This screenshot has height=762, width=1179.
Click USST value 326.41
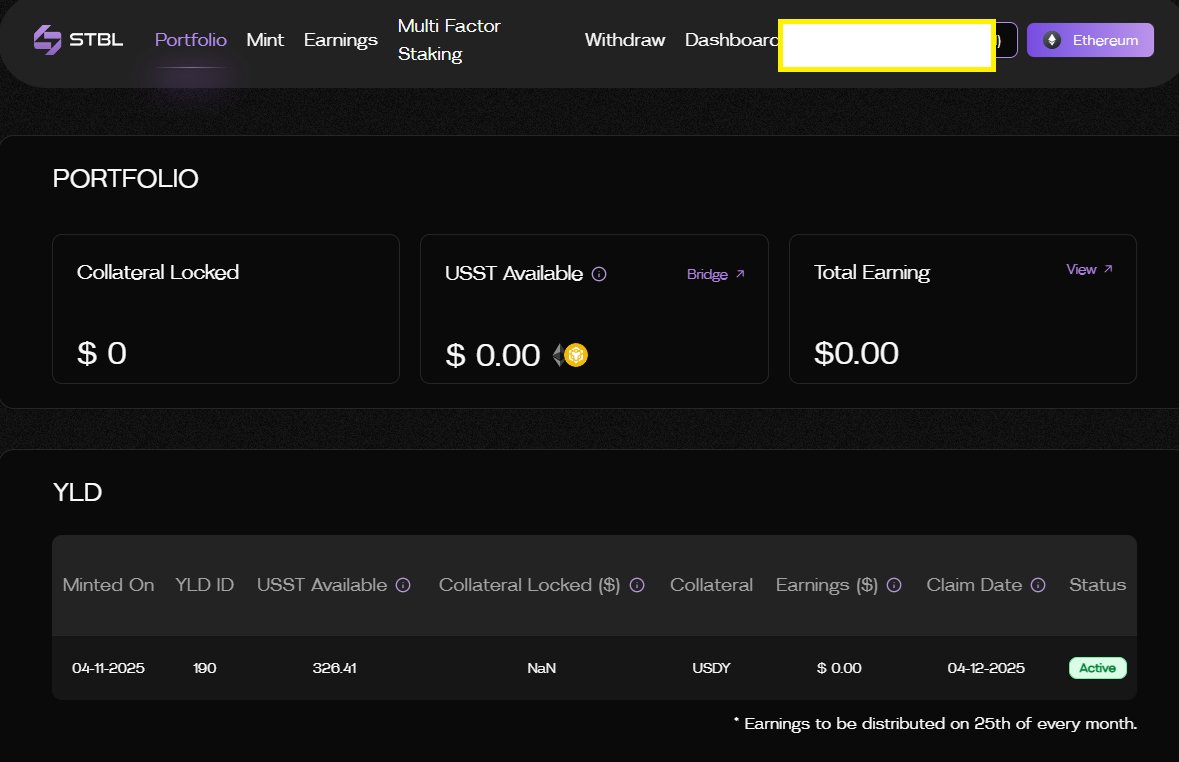(x=335, y=668)
